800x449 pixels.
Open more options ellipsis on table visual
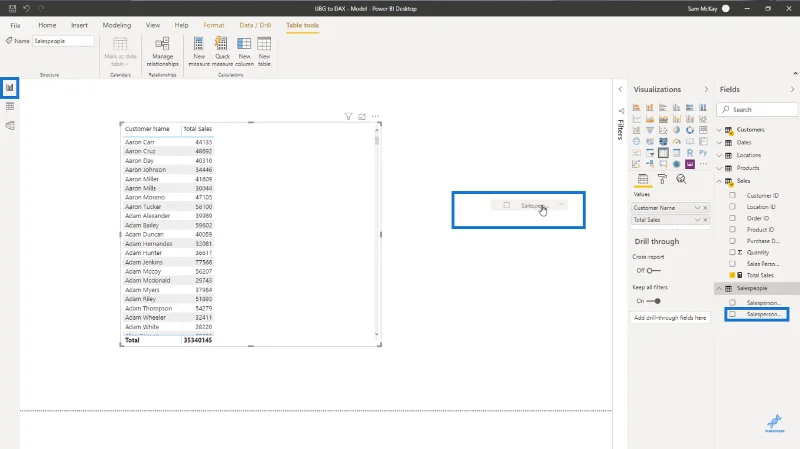click(376, 117)
